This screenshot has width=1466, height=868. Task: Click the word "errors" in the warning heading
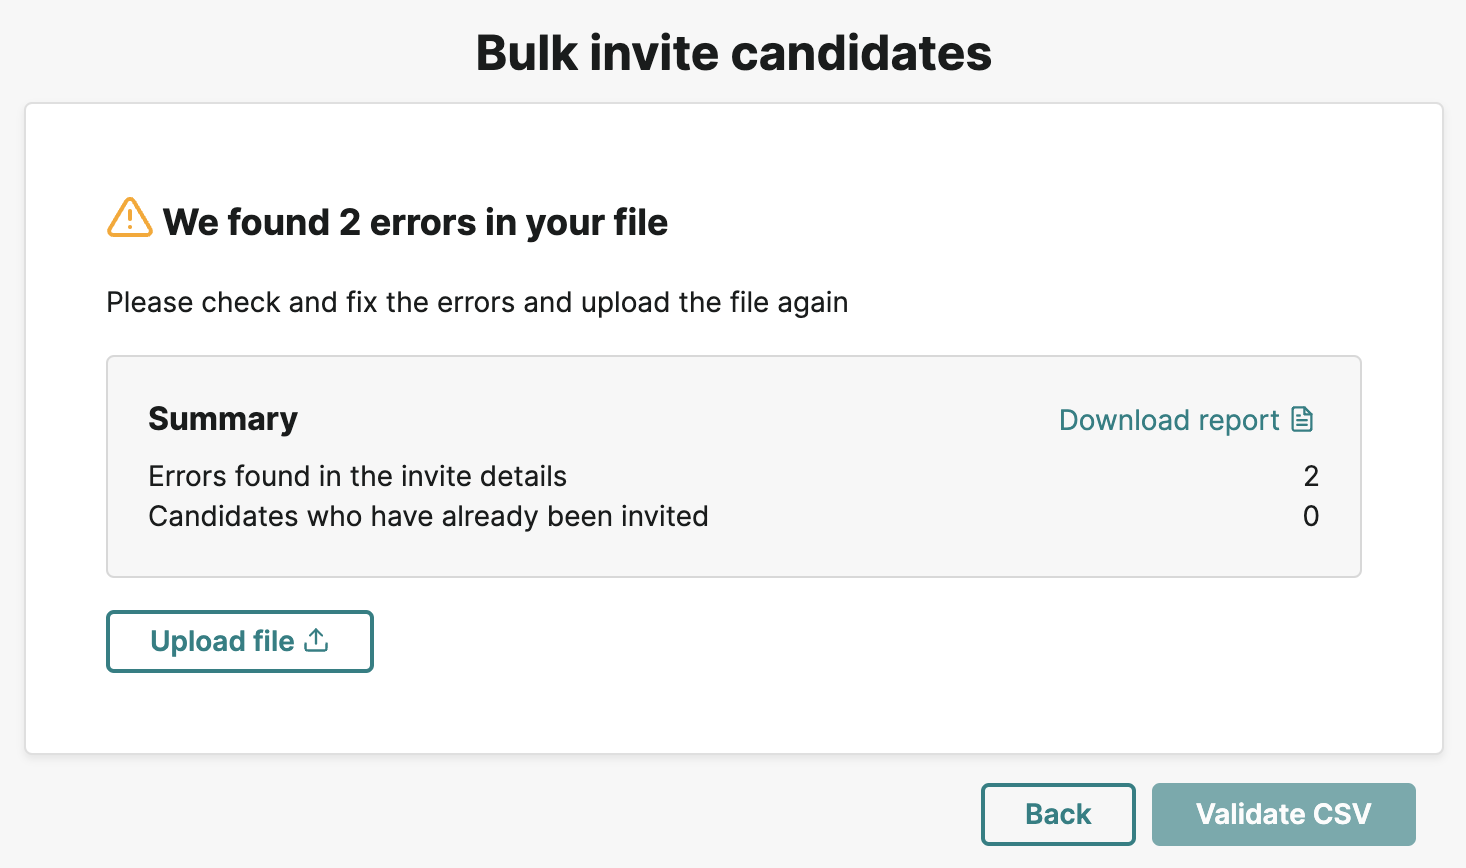point(423,222)
